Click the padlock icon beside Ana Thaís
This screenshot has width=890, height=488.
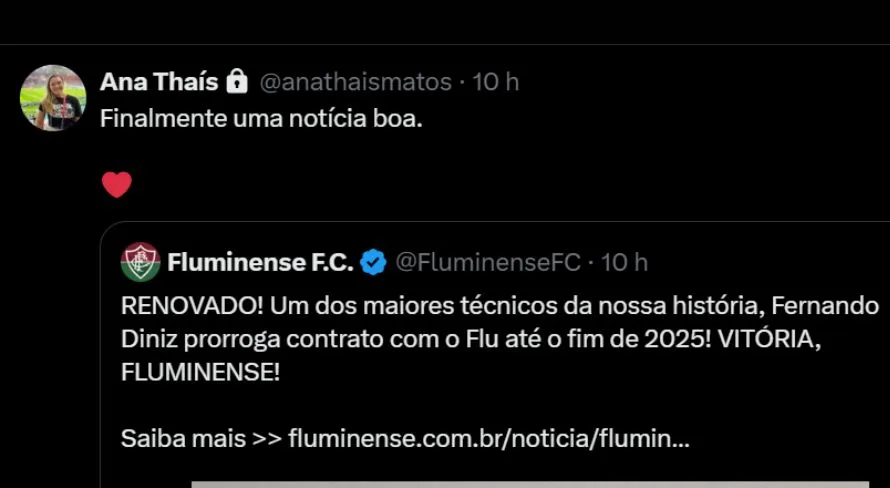point(236,81)
